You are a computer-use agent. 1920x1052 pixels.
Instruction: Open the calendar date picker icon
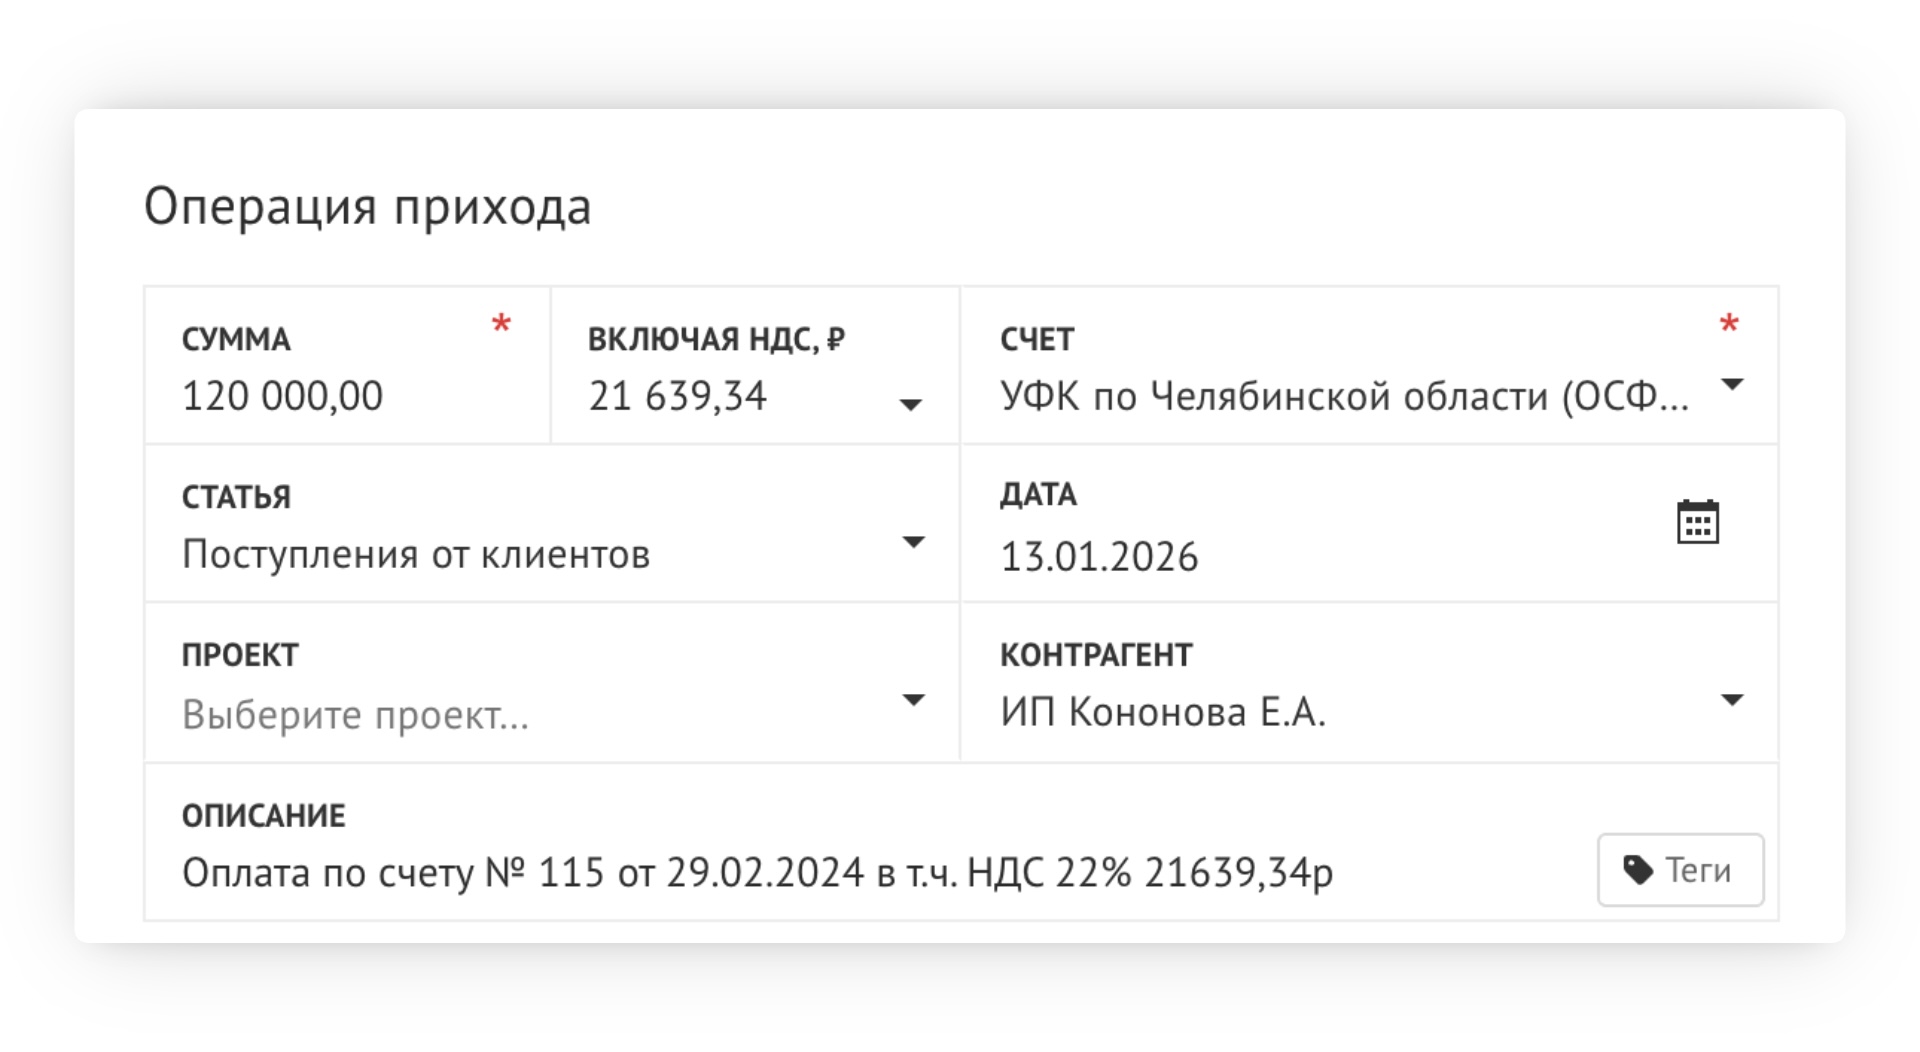click(1697, 522)
